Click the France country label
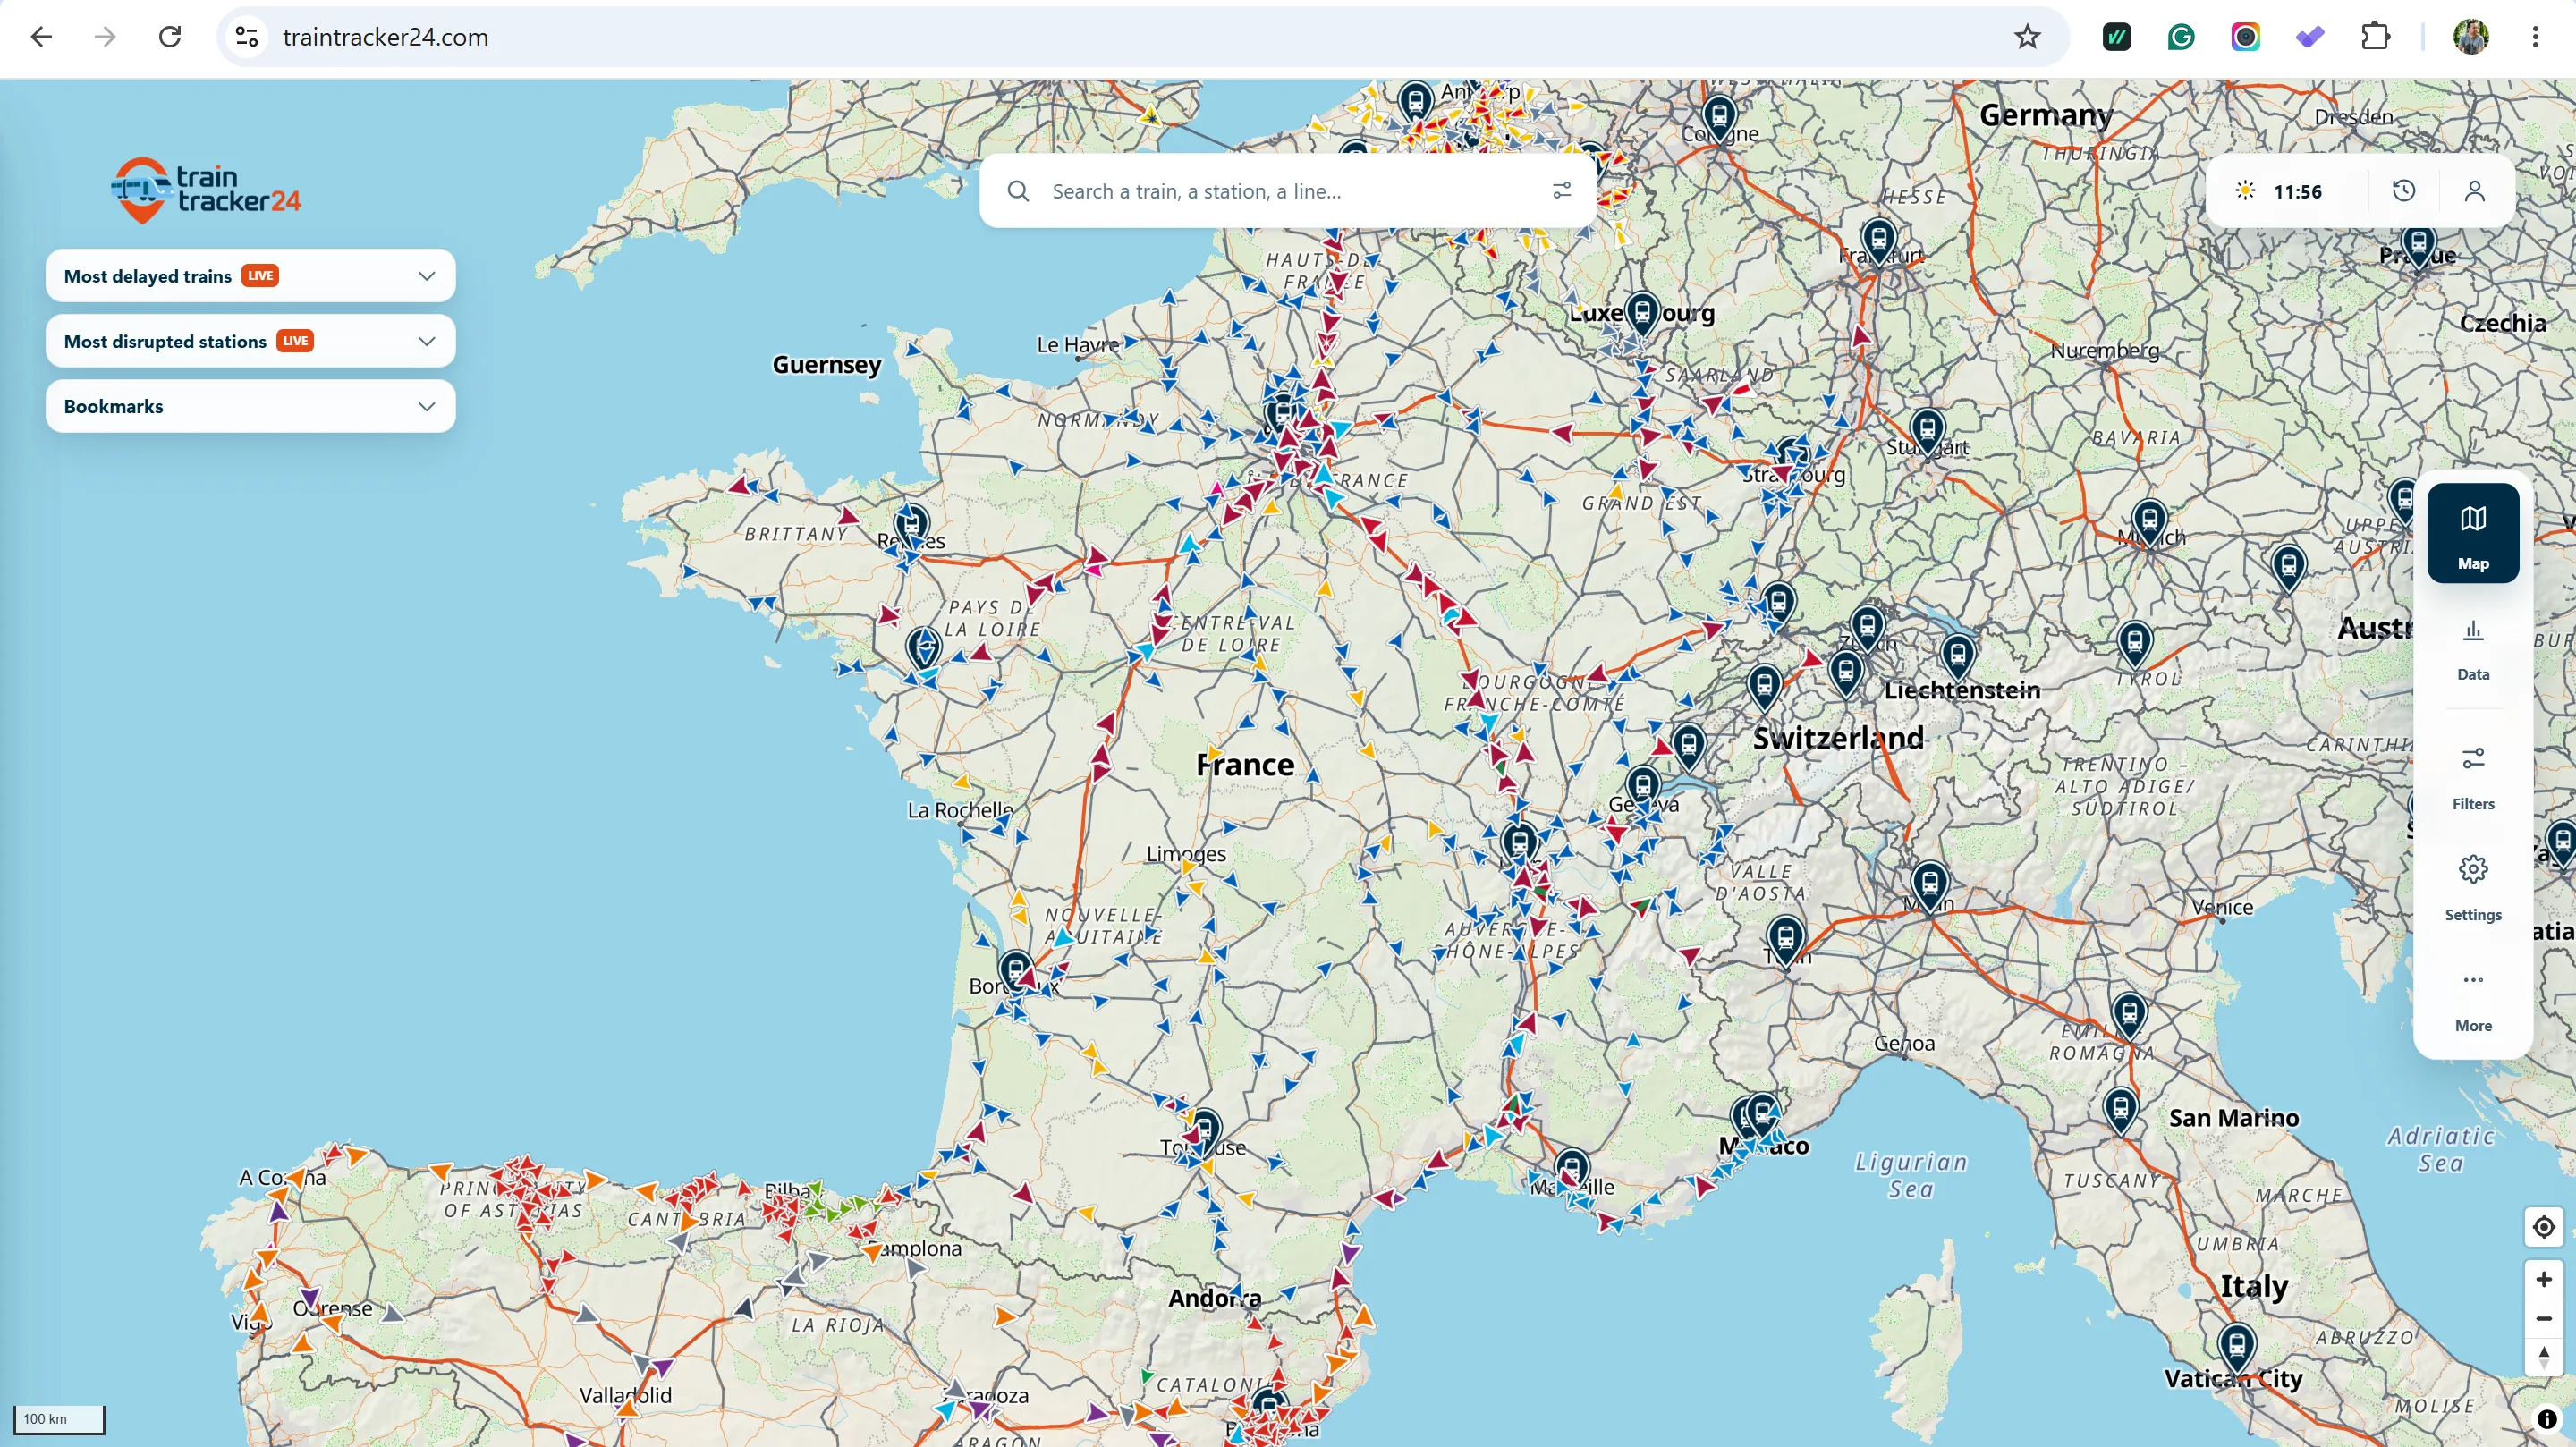Screen dimensions: 2576x1447 coord(1245,765)
